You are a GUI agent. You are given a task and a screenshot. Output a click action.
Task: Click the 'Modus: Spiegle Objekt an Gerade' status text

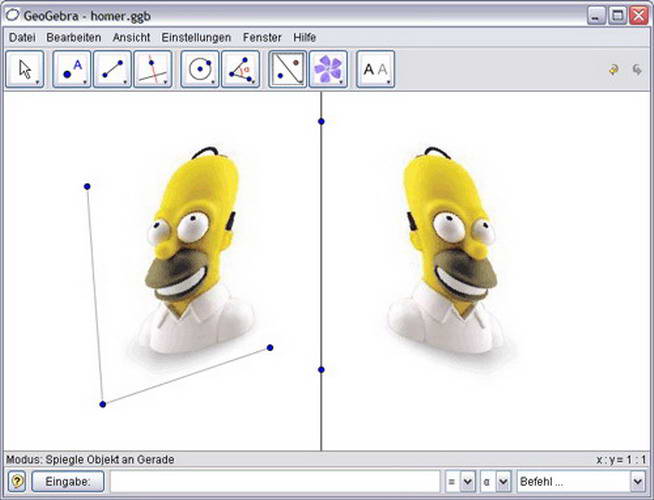(x=90, y=460)
